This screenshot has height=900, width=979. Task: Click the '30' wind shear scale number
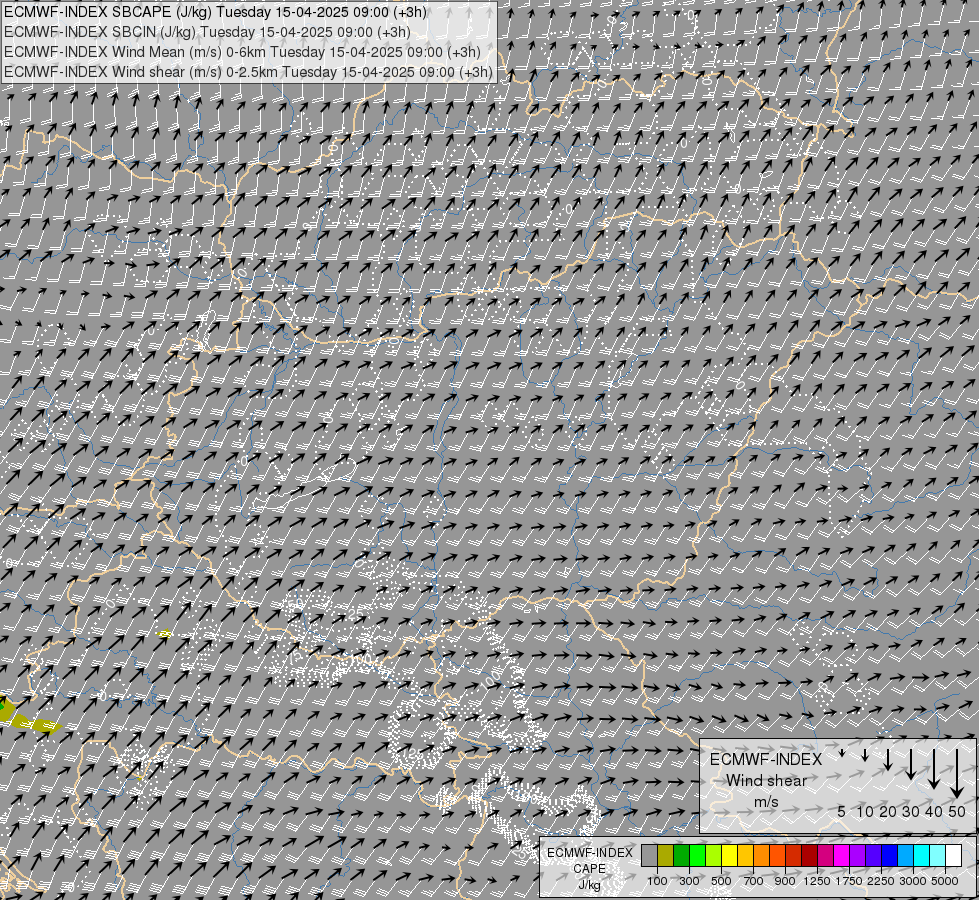911,811
